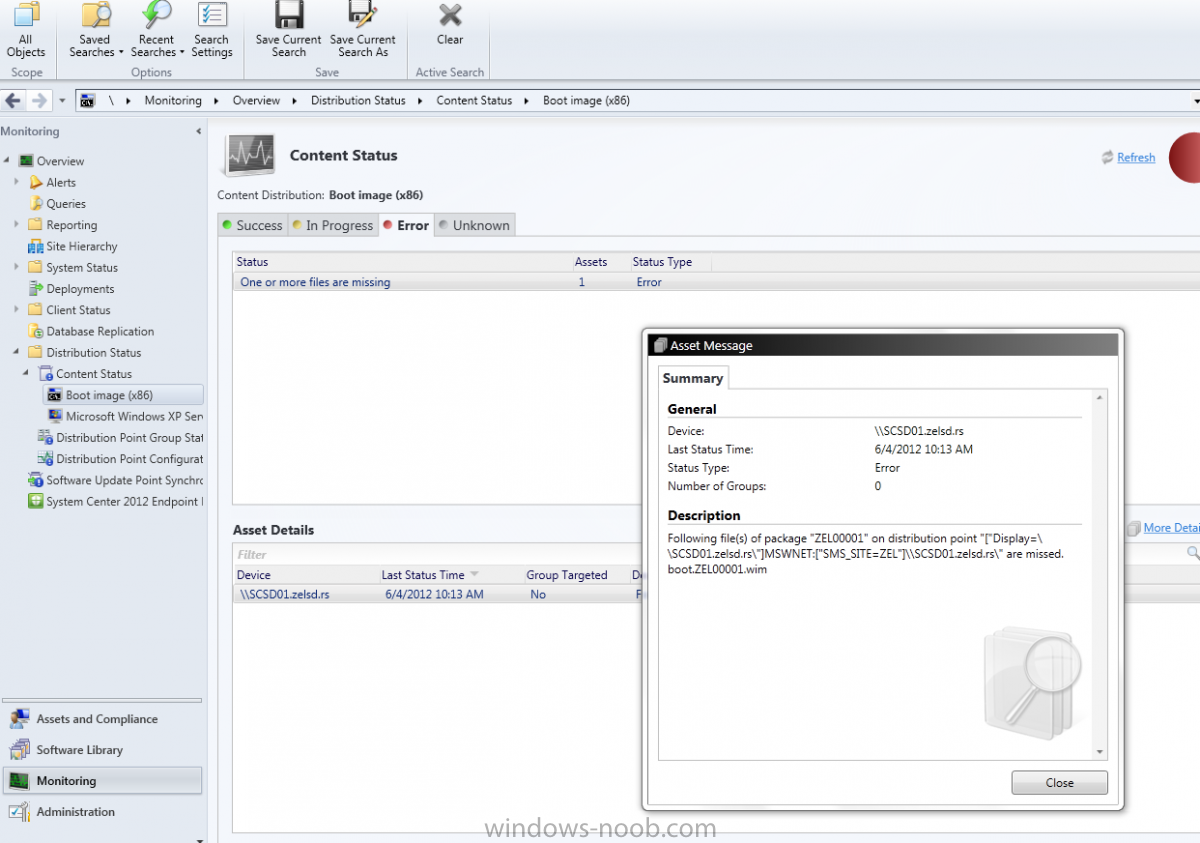1200x843 pixels.
Task: Click the More Details link
Action: [x=1171, y=528]
